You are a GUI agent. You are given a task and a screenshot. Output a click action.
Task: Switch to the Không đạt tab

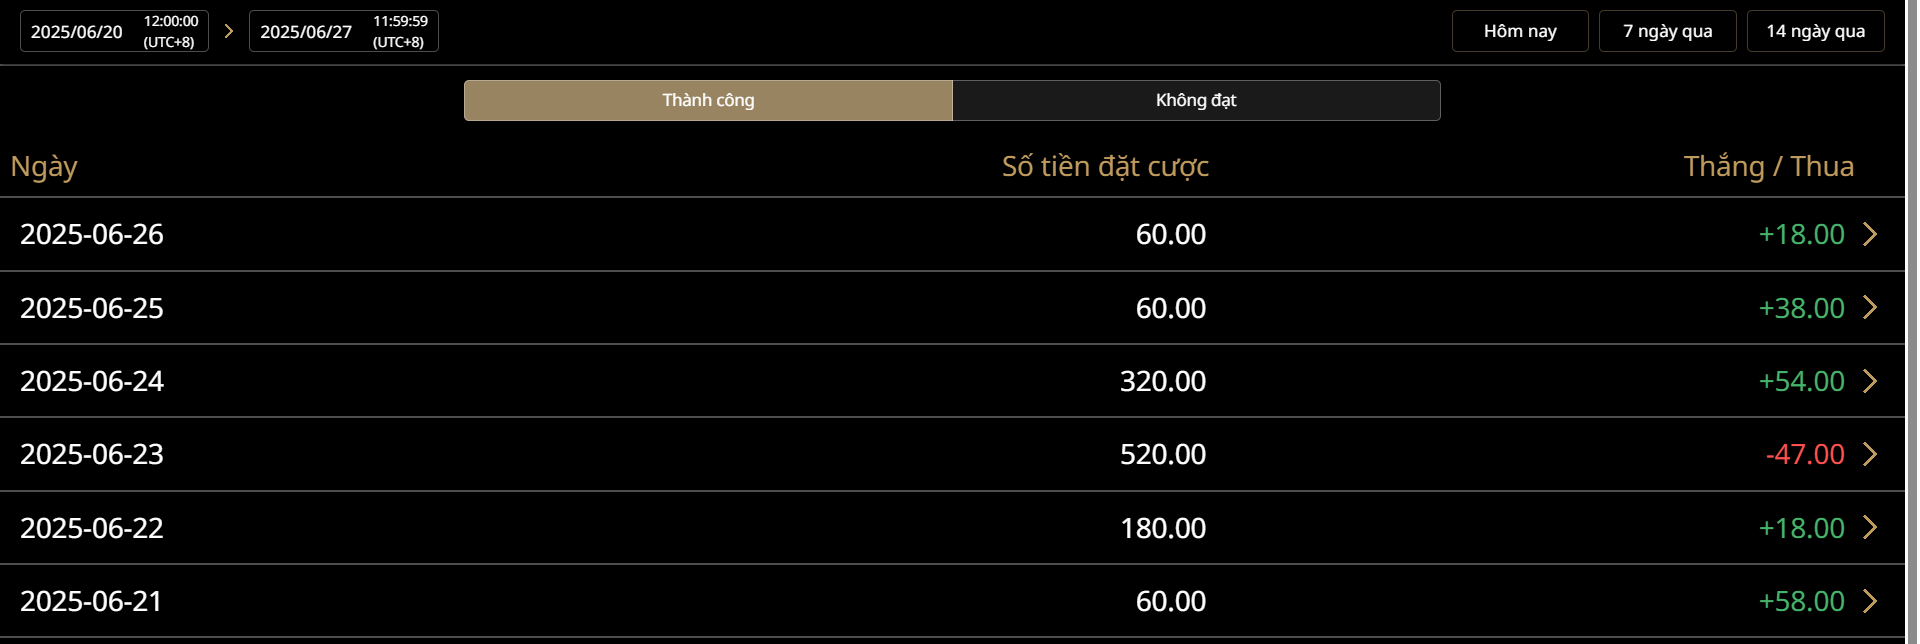[x=1196, y=100]
